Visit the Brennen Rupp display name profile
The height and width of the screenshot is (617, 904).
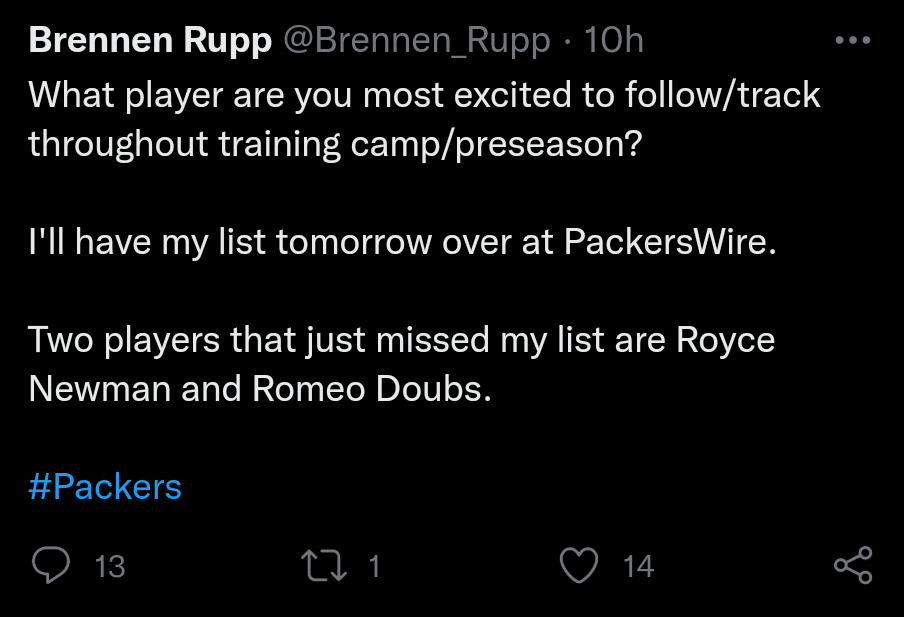pos(150,41)
